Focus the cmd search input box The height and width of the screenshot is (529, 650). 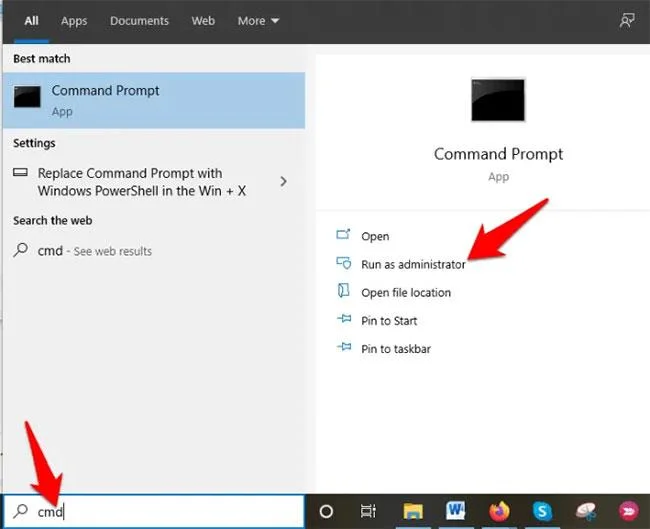point(154,512)
